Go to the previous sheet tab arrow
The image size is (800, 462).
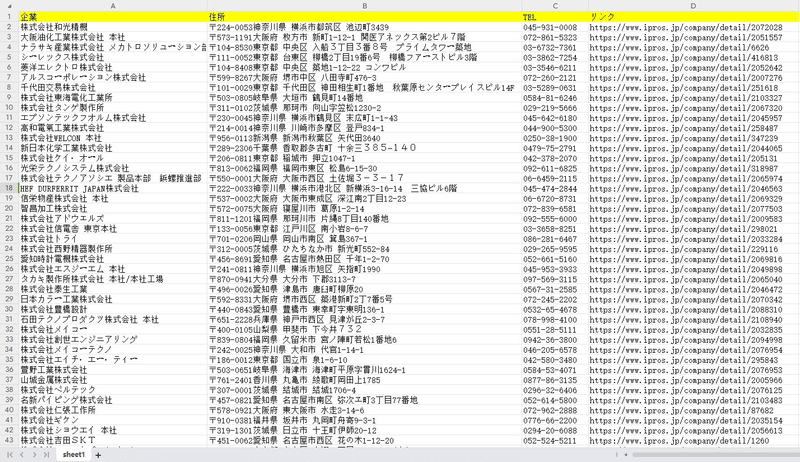21,454
